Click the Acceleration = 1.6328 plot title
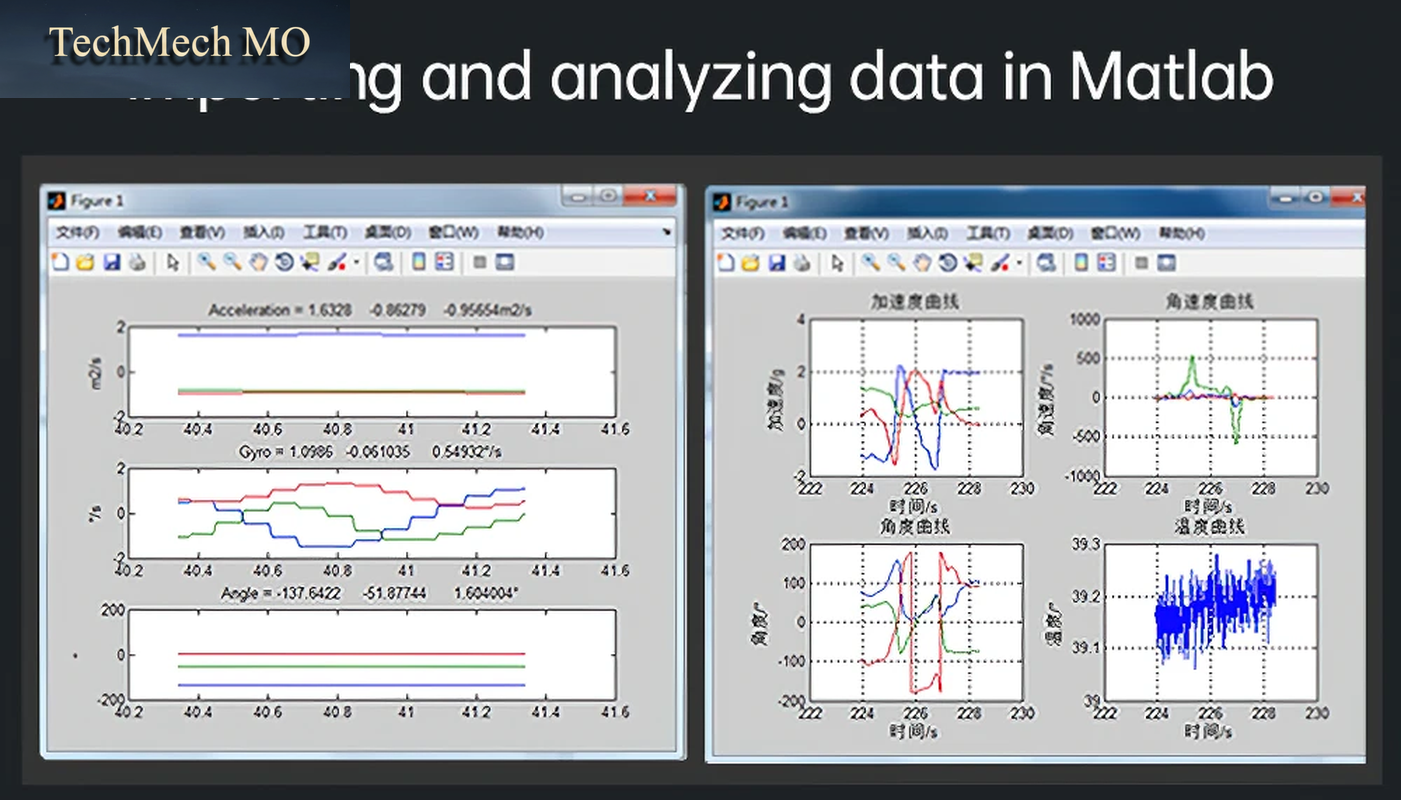The height and width of the screenshot is (800, 1401). [x=370, y=311]
